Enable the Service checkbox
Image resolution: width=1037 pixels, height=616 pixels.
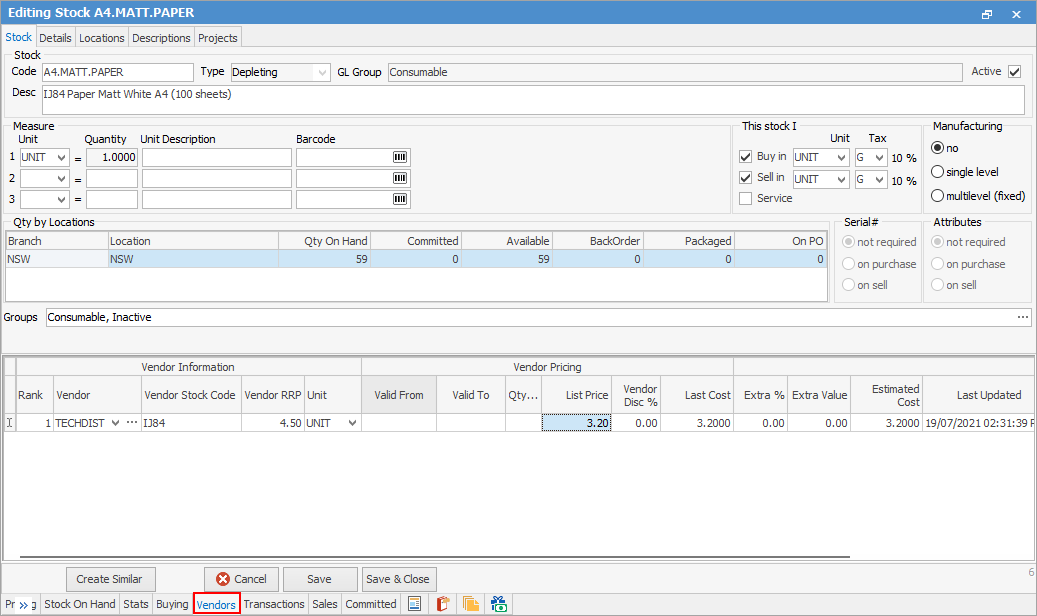coord(745,199)
